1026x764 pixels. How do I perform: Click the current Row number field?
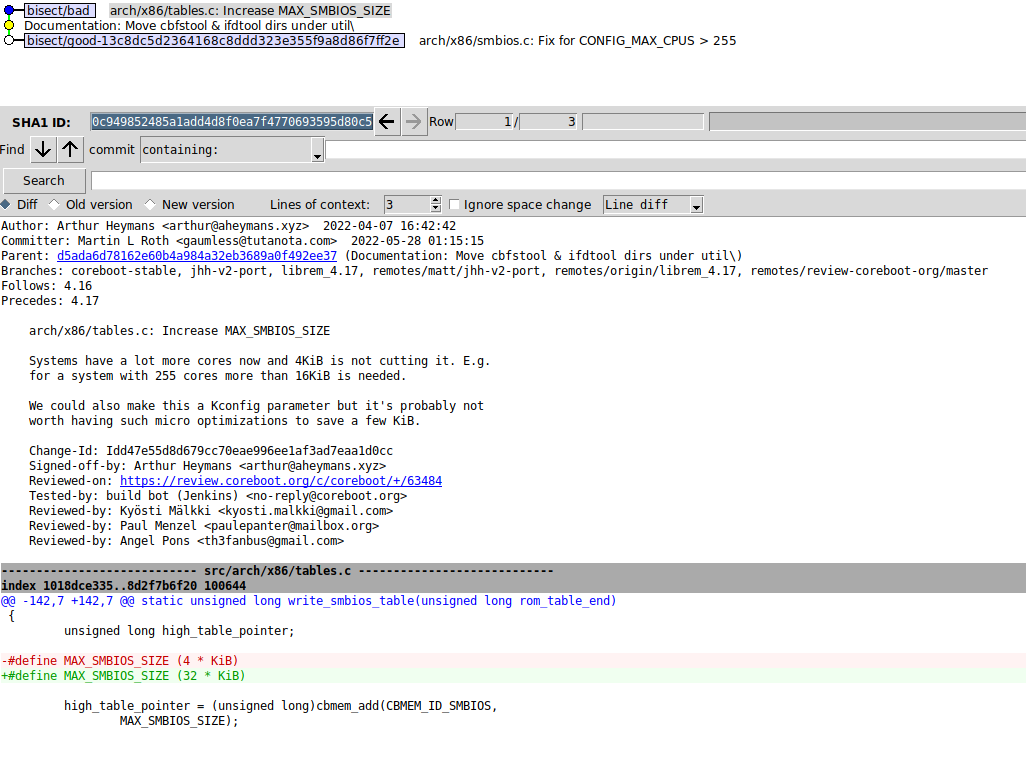484,122
